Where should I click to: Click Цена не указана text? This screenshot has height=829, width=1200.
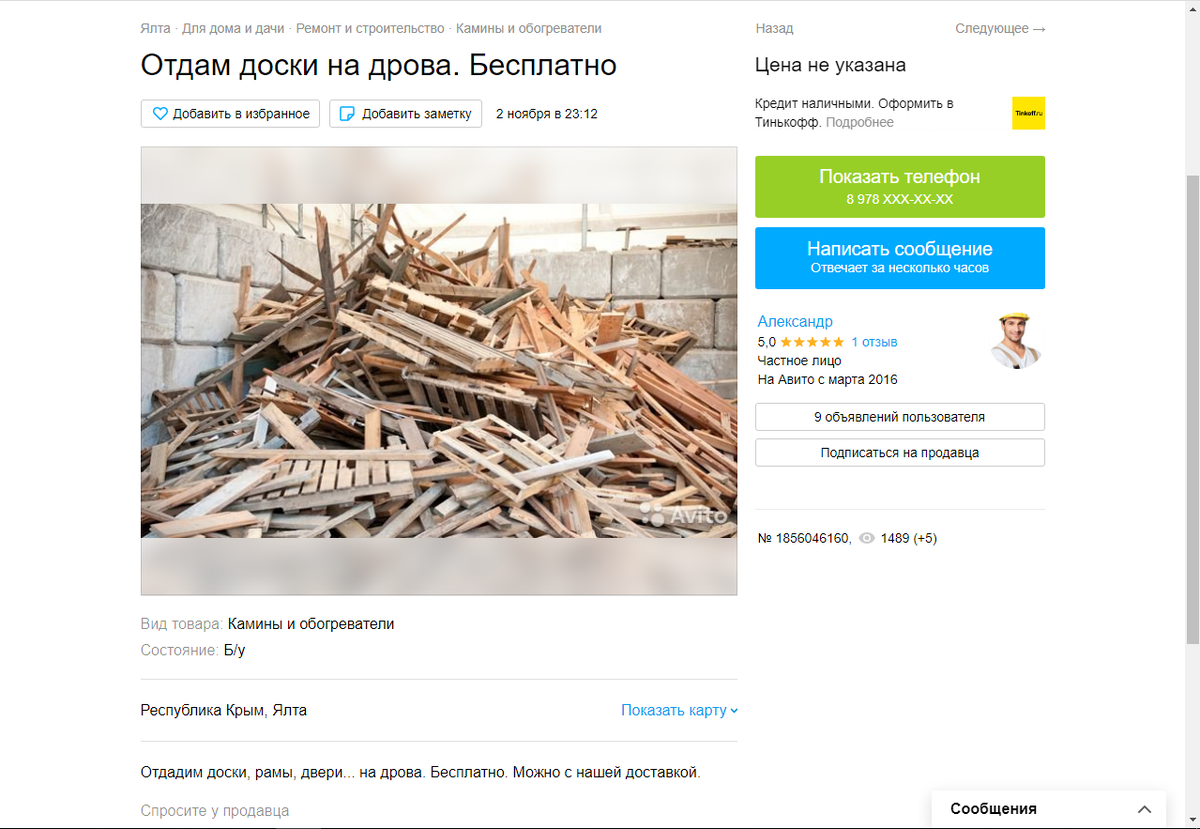830,65
